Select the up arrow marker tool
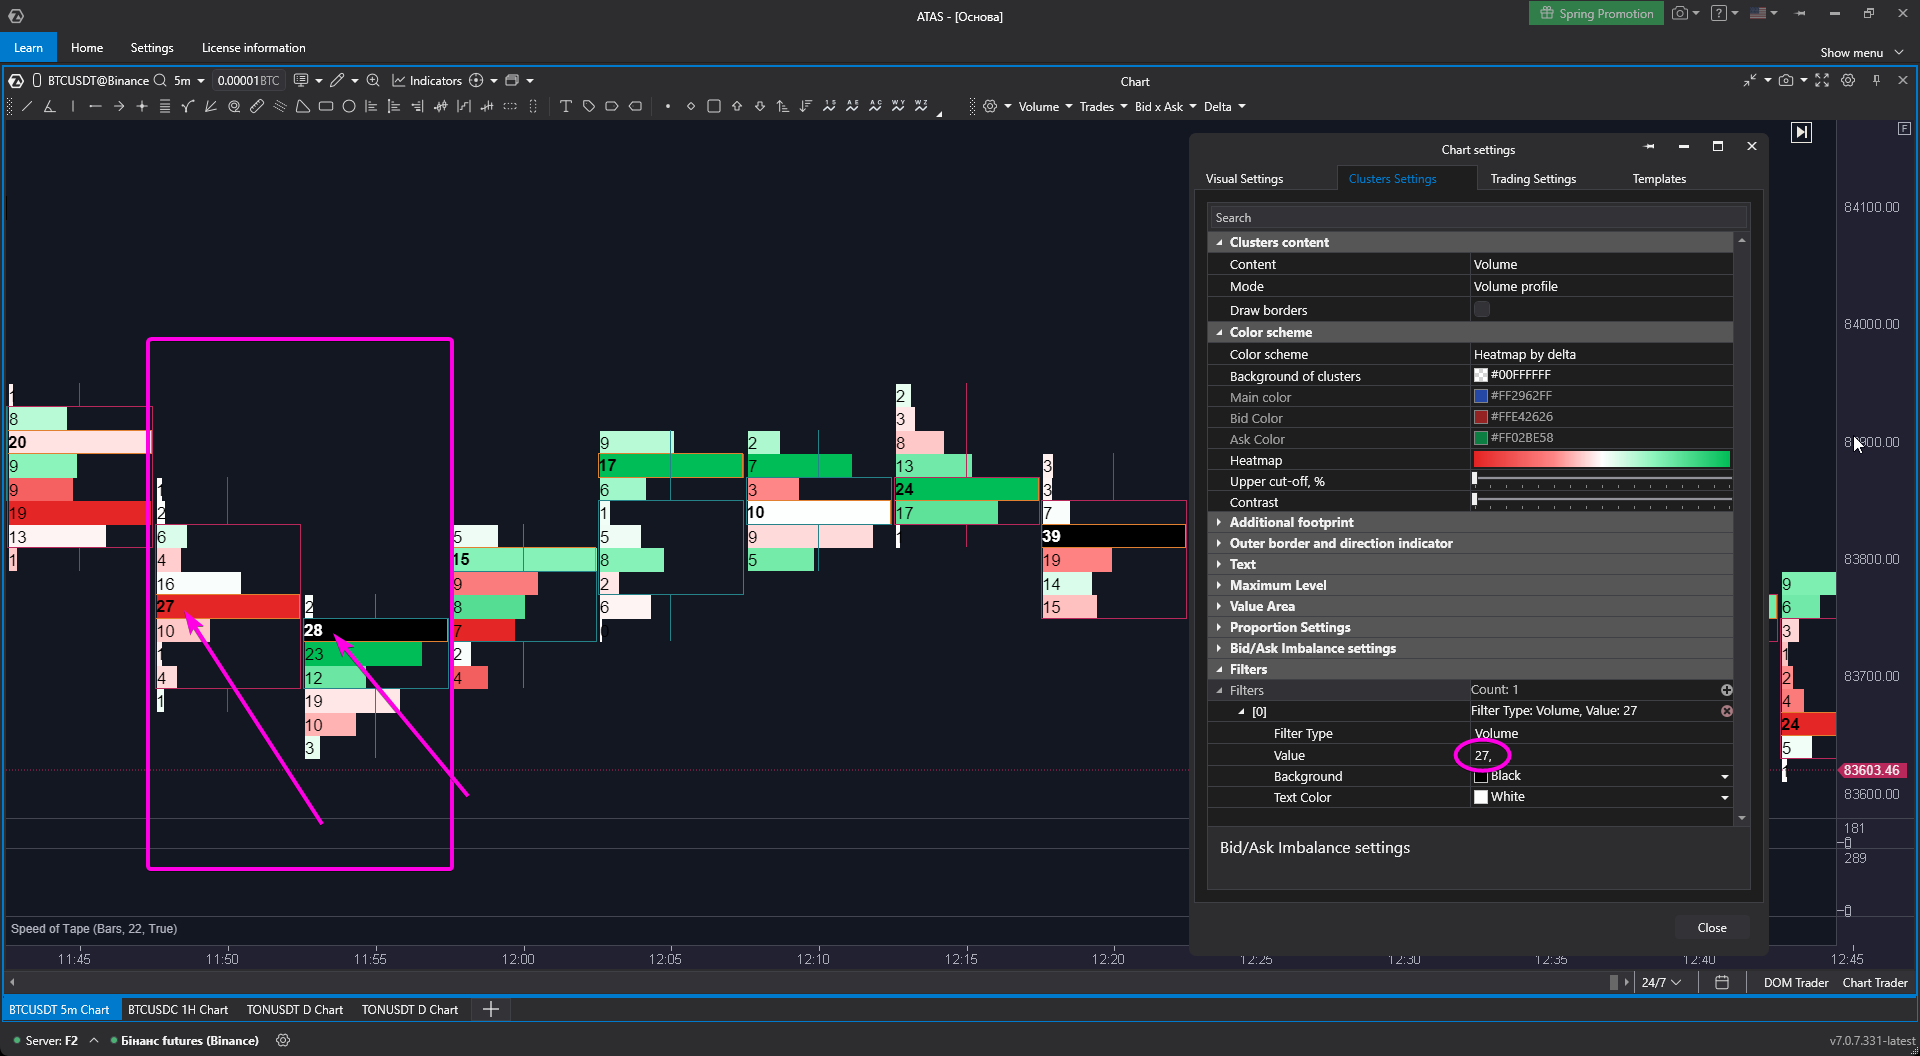 (x=737, y=106)
